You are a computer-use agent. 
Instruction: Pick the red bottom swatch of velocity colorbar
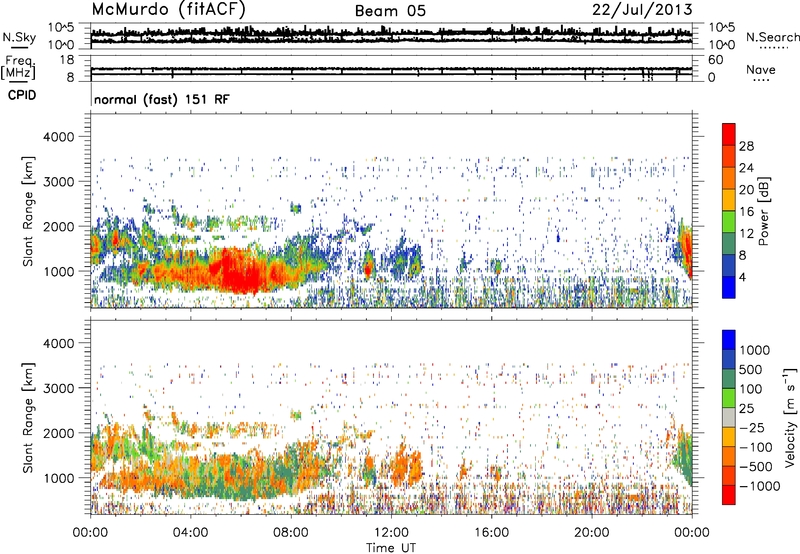pos(729,495)
